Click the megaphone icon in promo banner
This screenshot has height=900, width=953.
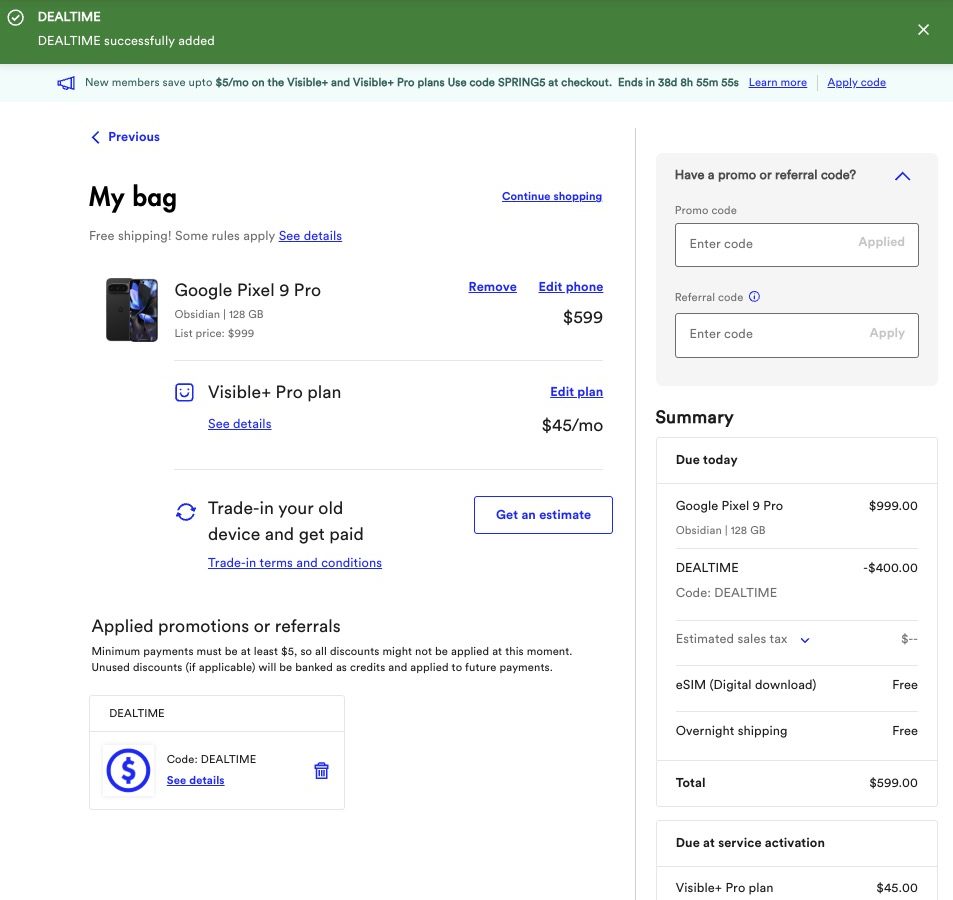click(66, 83)
